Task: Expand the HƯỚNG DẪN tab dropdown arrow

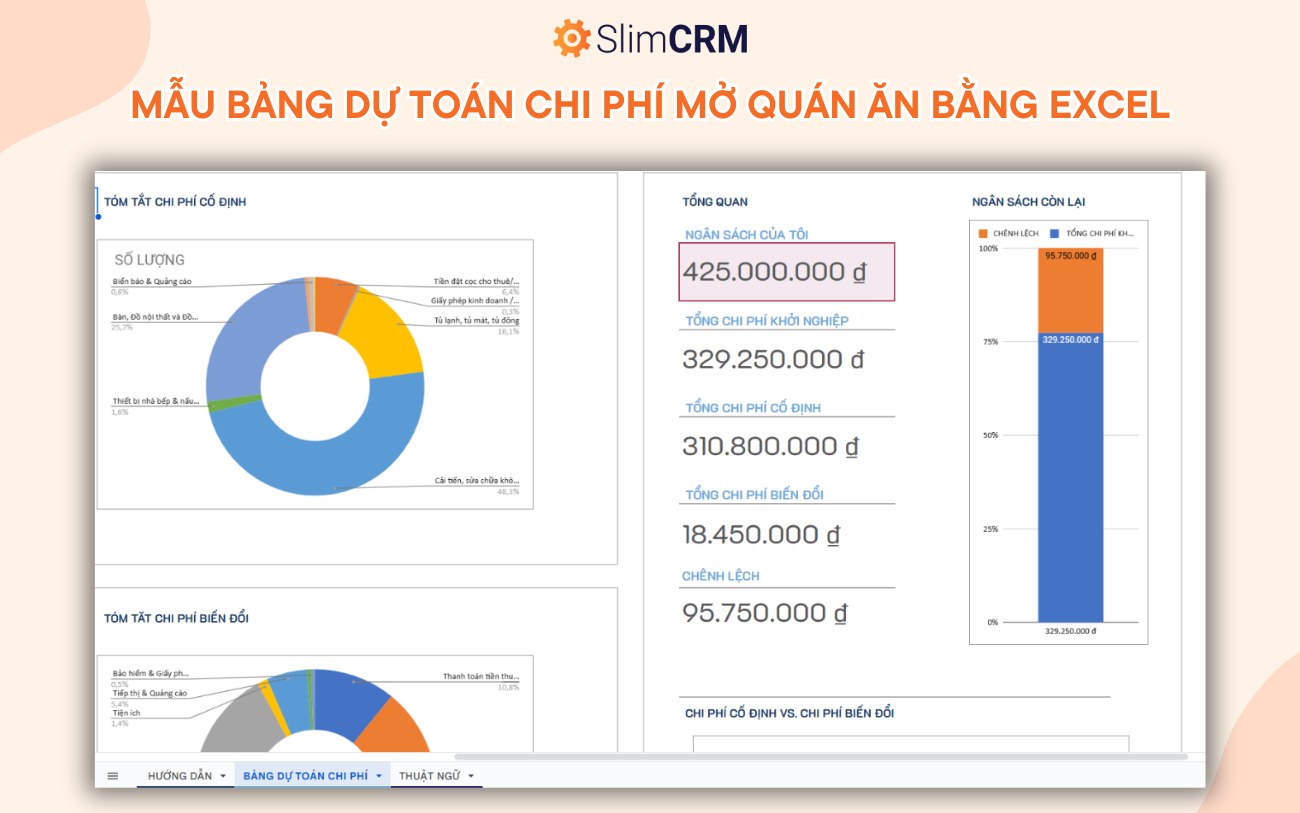Action: (x=222, y=776)
